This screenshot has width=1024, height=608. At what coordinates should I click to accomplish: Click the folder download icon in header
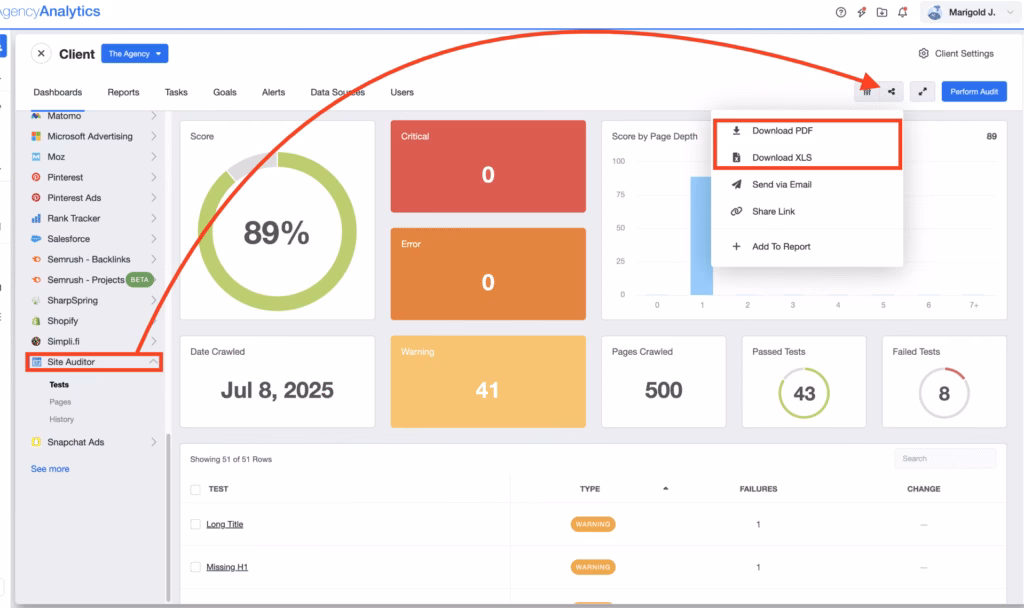click(882, 12)
